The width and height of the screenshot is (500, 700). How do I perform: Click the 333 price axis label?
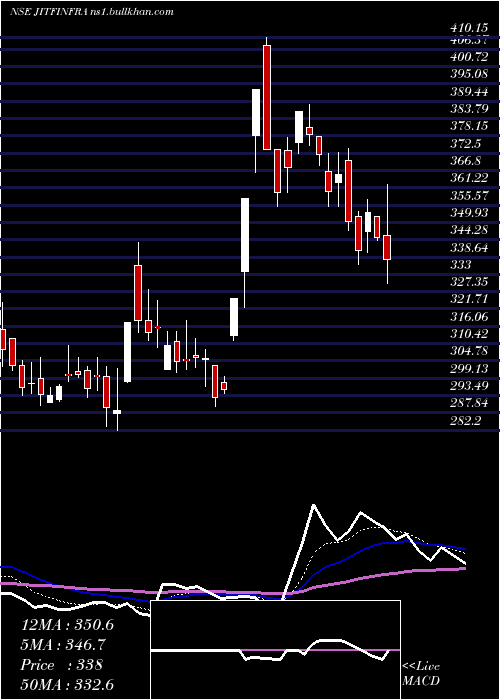point(461,265)
